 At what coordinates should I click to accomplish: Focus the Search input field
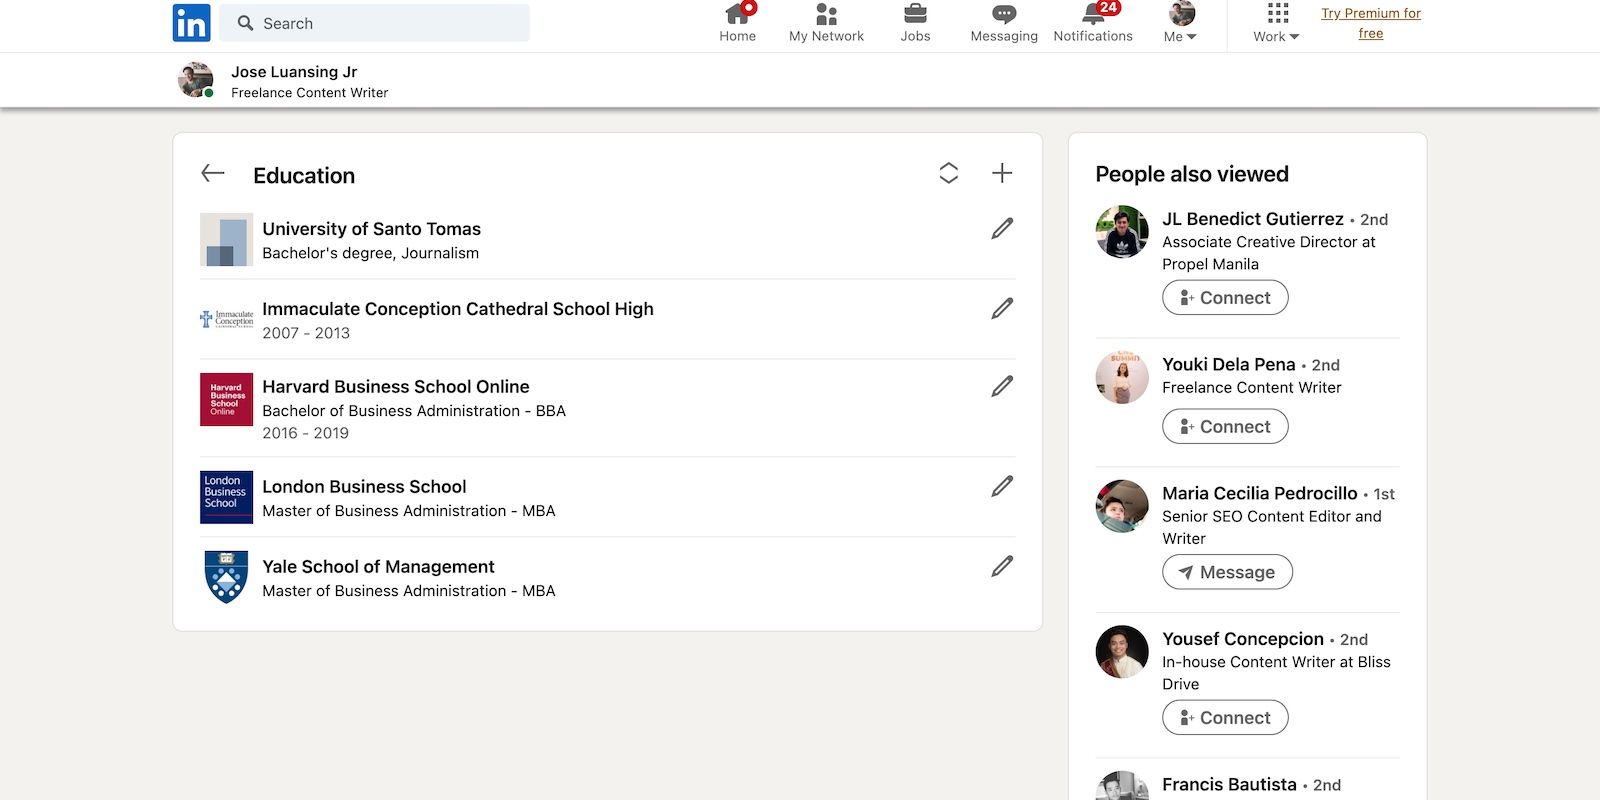tap(374, 23)
